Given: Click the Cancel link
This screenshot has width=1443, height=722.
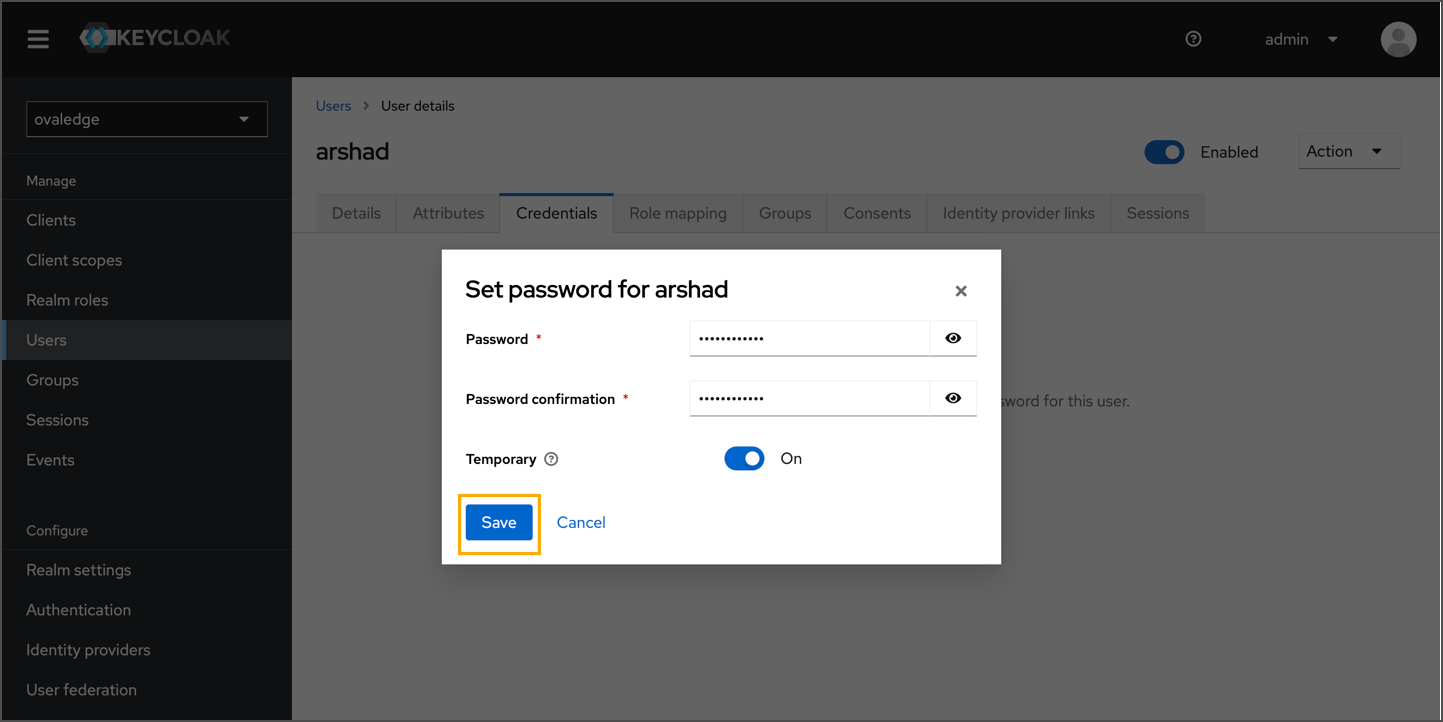Looking at the screenshot, I should [x=581, y=522].
